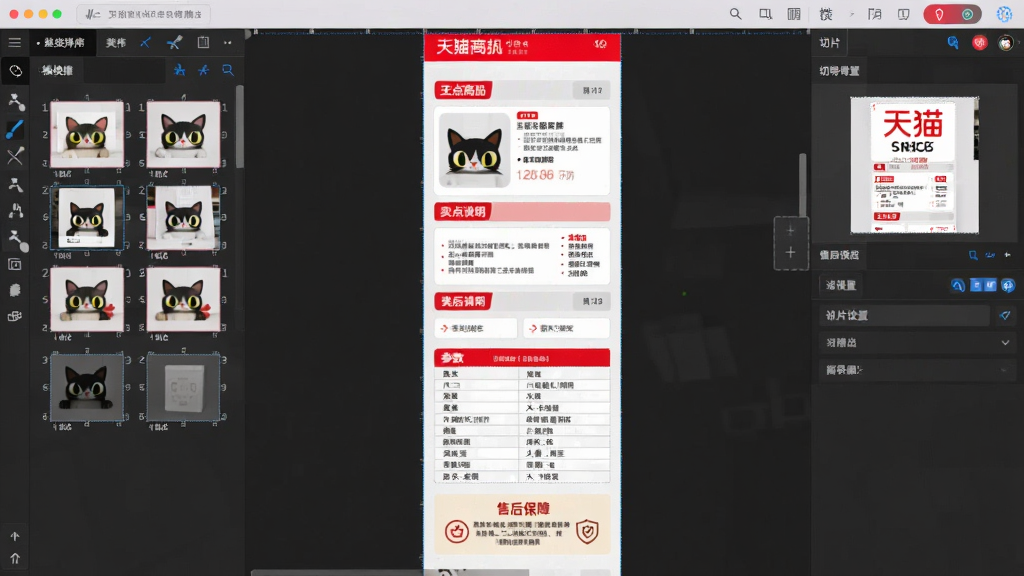Select the tag tool in left toolbar

click(x=15, y=71)
